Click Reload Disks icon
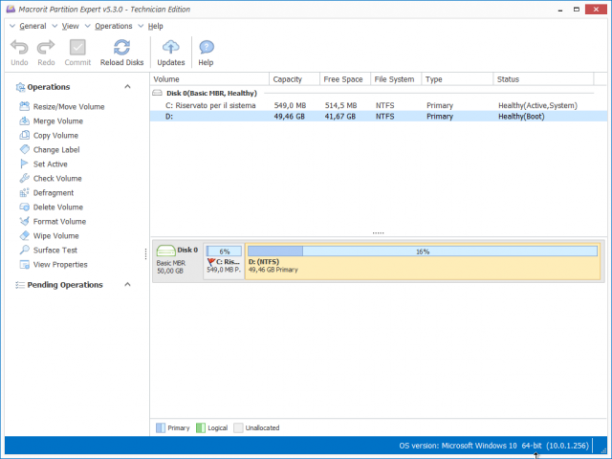The image size is (612, 459). click(x=122, y=48)
